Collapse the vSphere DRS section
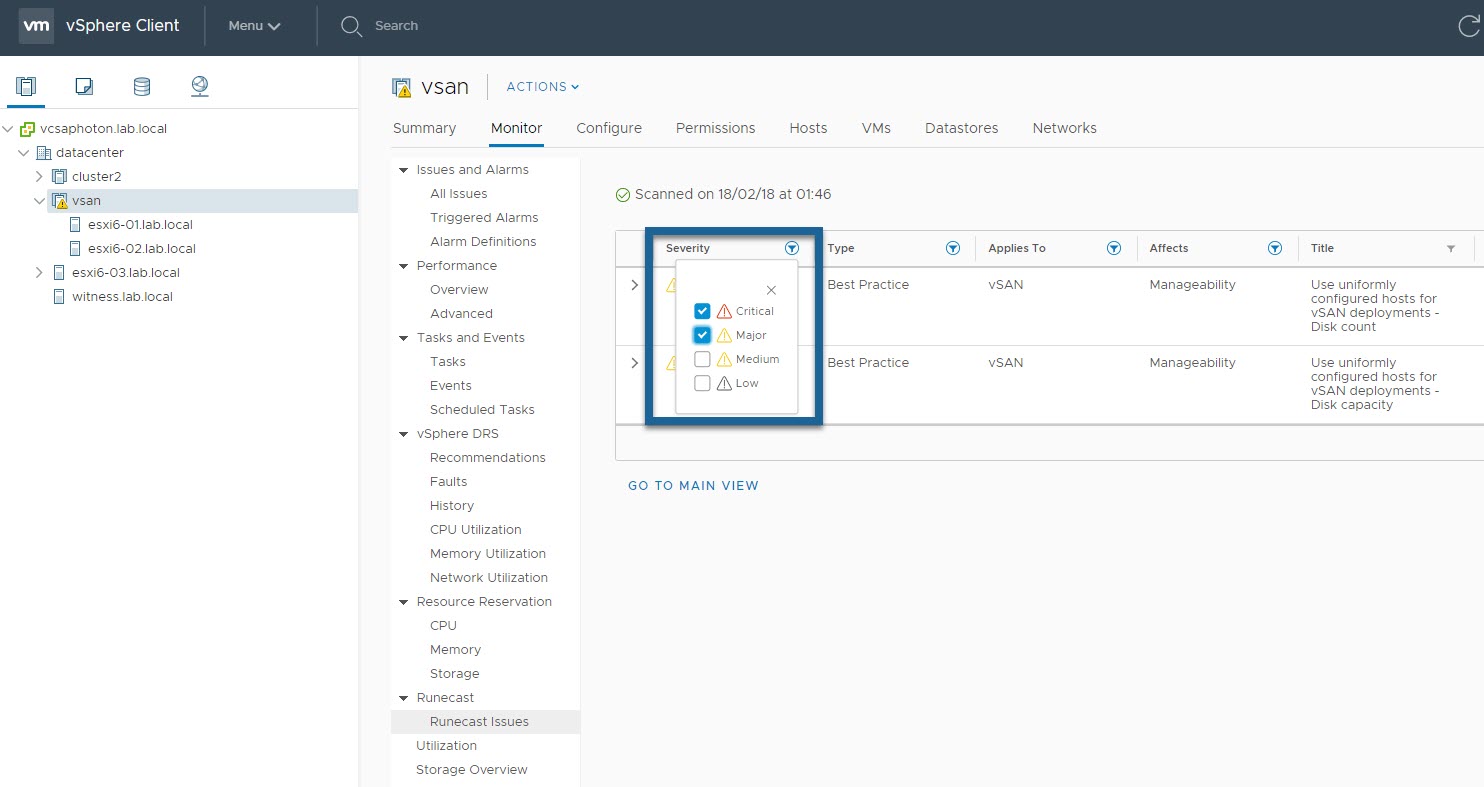Image resolution: width=1484 pixels, height=787 pixels. click(x=404, y=434)
